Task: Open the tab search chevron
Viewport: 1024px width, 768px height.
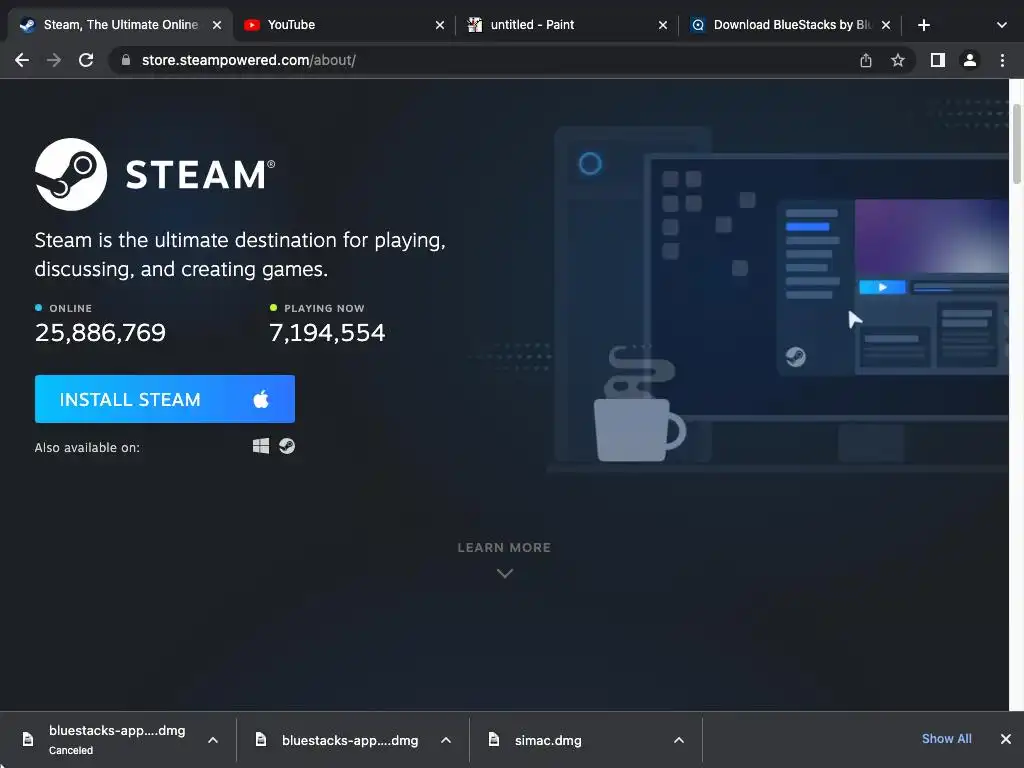Action: coord(1002,25)
